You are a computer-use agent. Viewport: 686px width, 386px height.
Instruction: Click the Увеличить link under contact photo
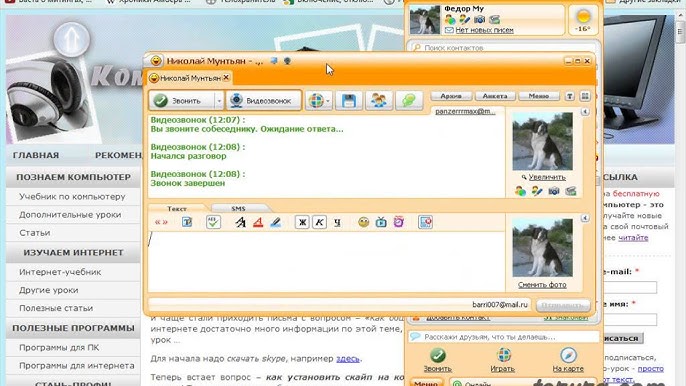click(547, 177)
